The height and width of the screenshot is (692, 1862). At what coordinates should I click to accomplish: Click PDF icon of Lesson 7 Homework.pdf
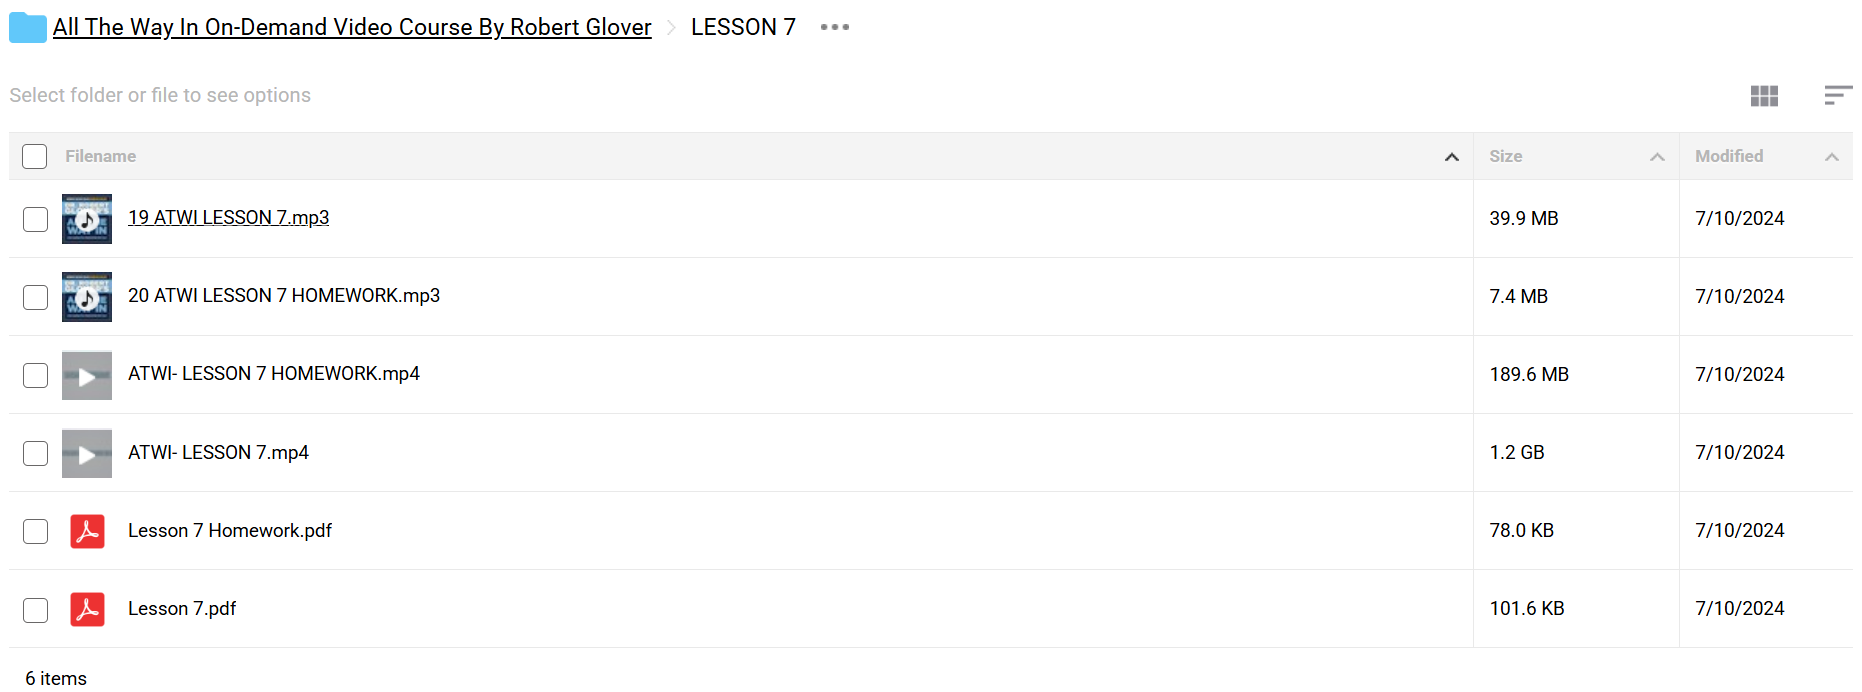point(87,531)
